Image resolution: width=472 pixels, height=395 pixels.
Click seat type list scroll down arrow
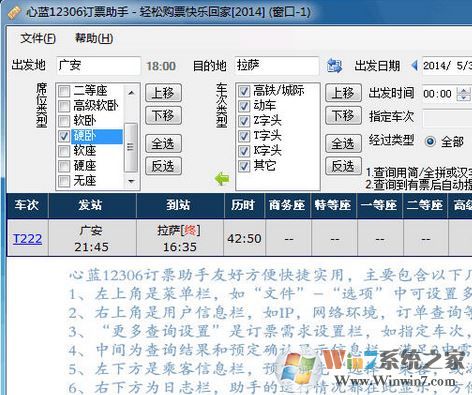click(x=131, y=181)
